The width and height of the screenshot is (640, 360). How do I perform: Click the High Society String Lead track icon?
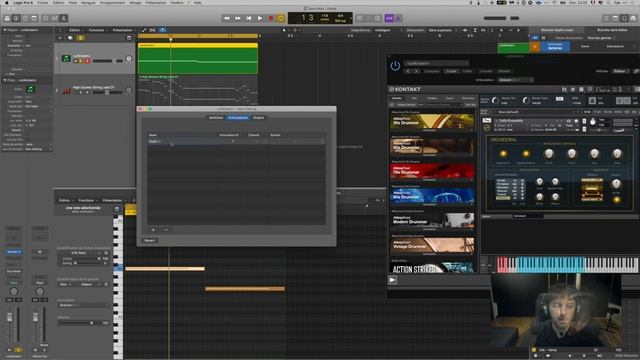pyautogui.click(x=66, y=91)
